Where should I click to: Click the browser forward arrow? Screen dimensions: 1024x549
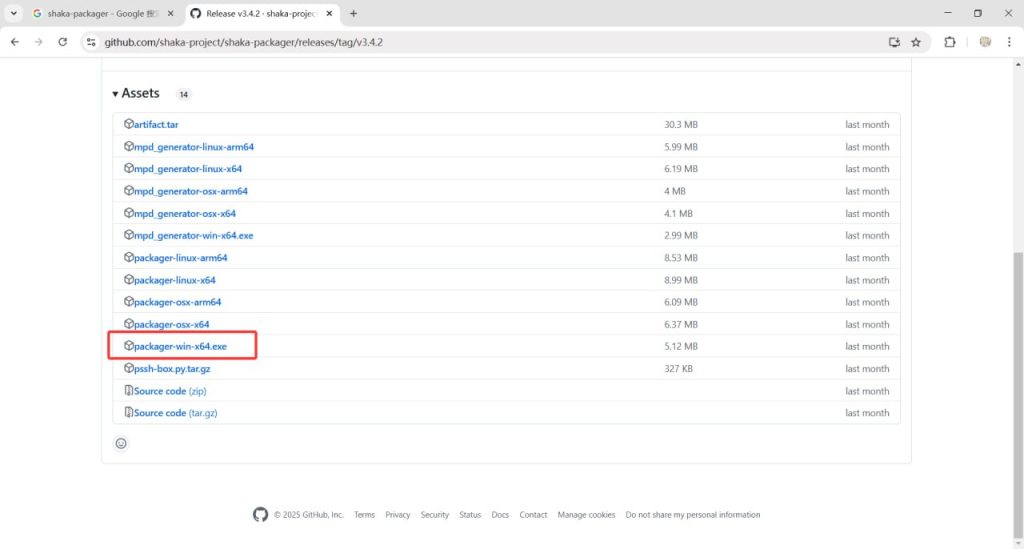(39, 42)
